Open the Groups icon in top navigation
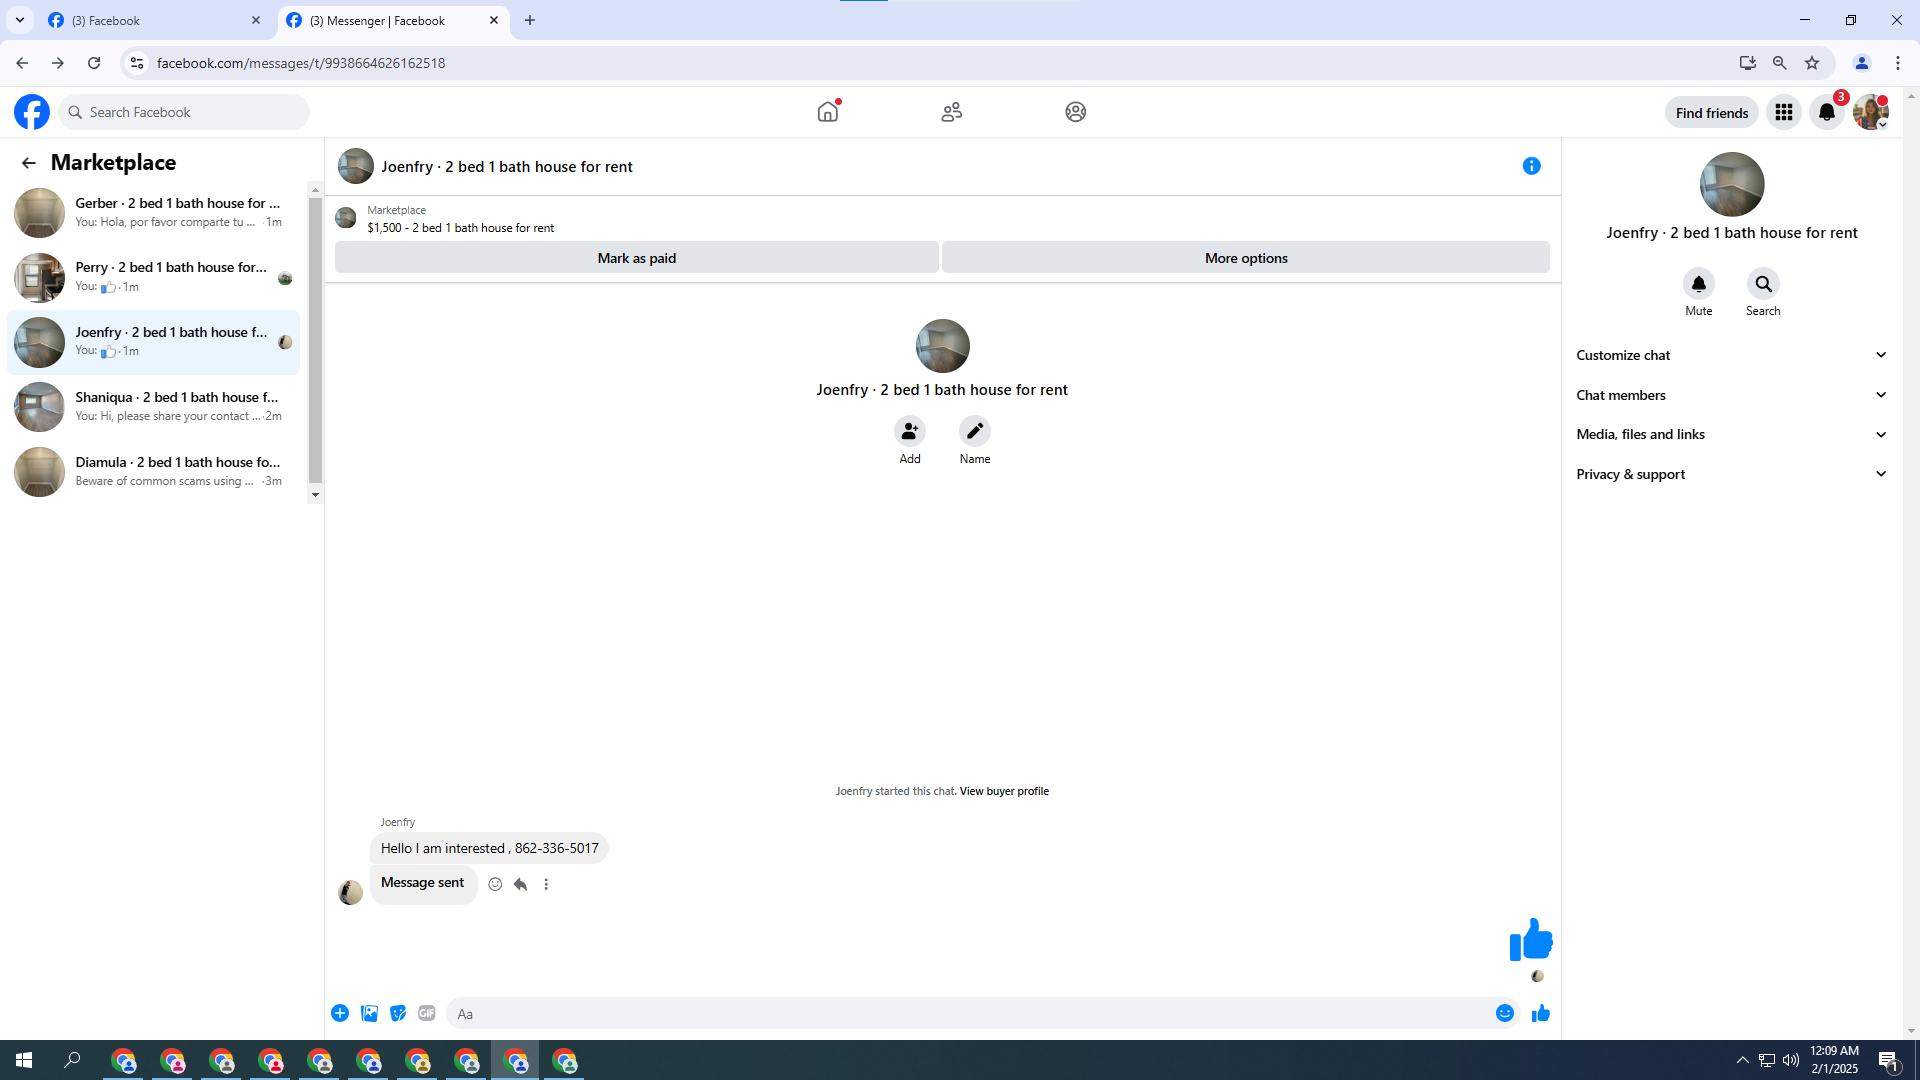The height and width of the screenshot is (1080, 1920). (1076, 112)
